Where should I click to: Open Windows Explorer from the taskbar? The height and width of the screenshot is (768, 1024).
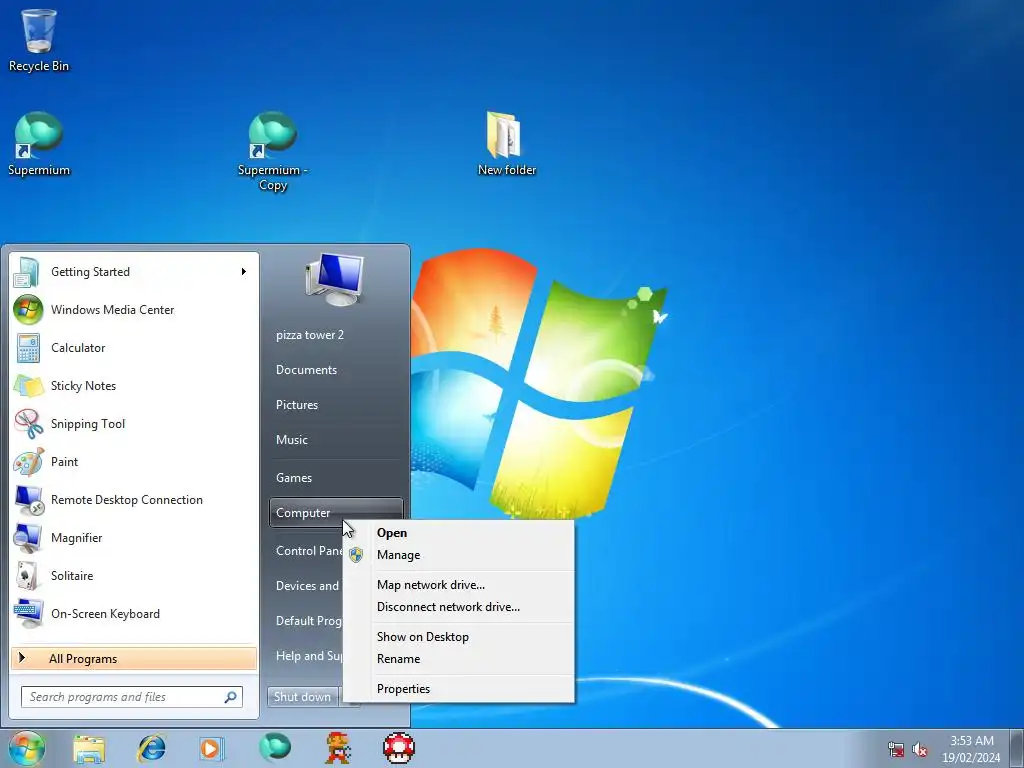[89, 748]
